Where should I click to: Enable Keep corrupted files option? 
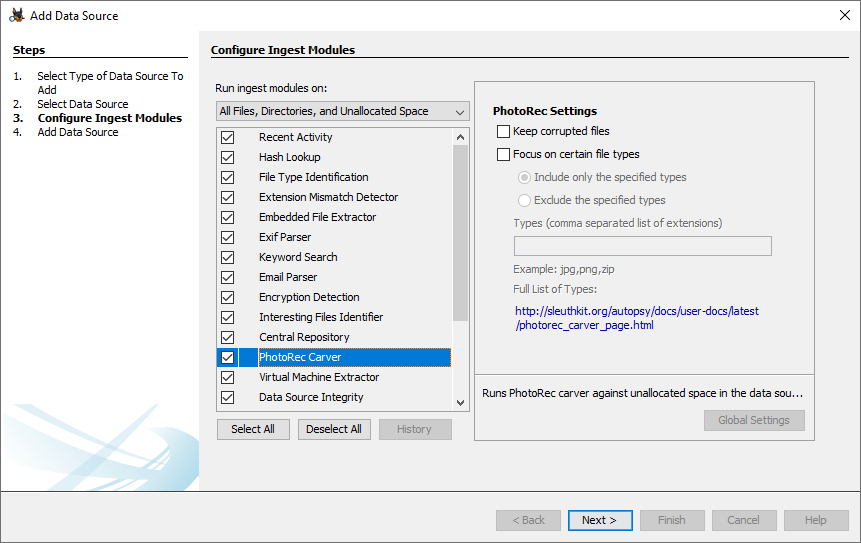504,132
